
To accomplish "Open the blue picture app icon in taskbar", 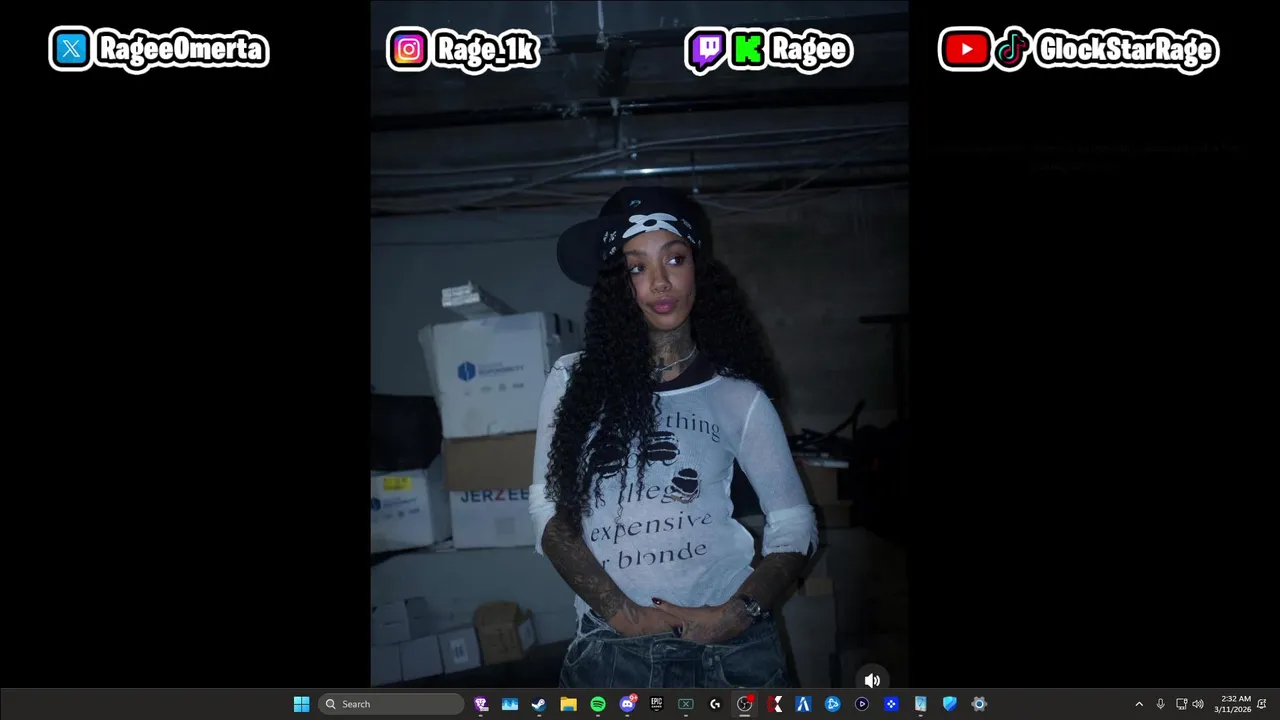I will [x=510, y=704].
